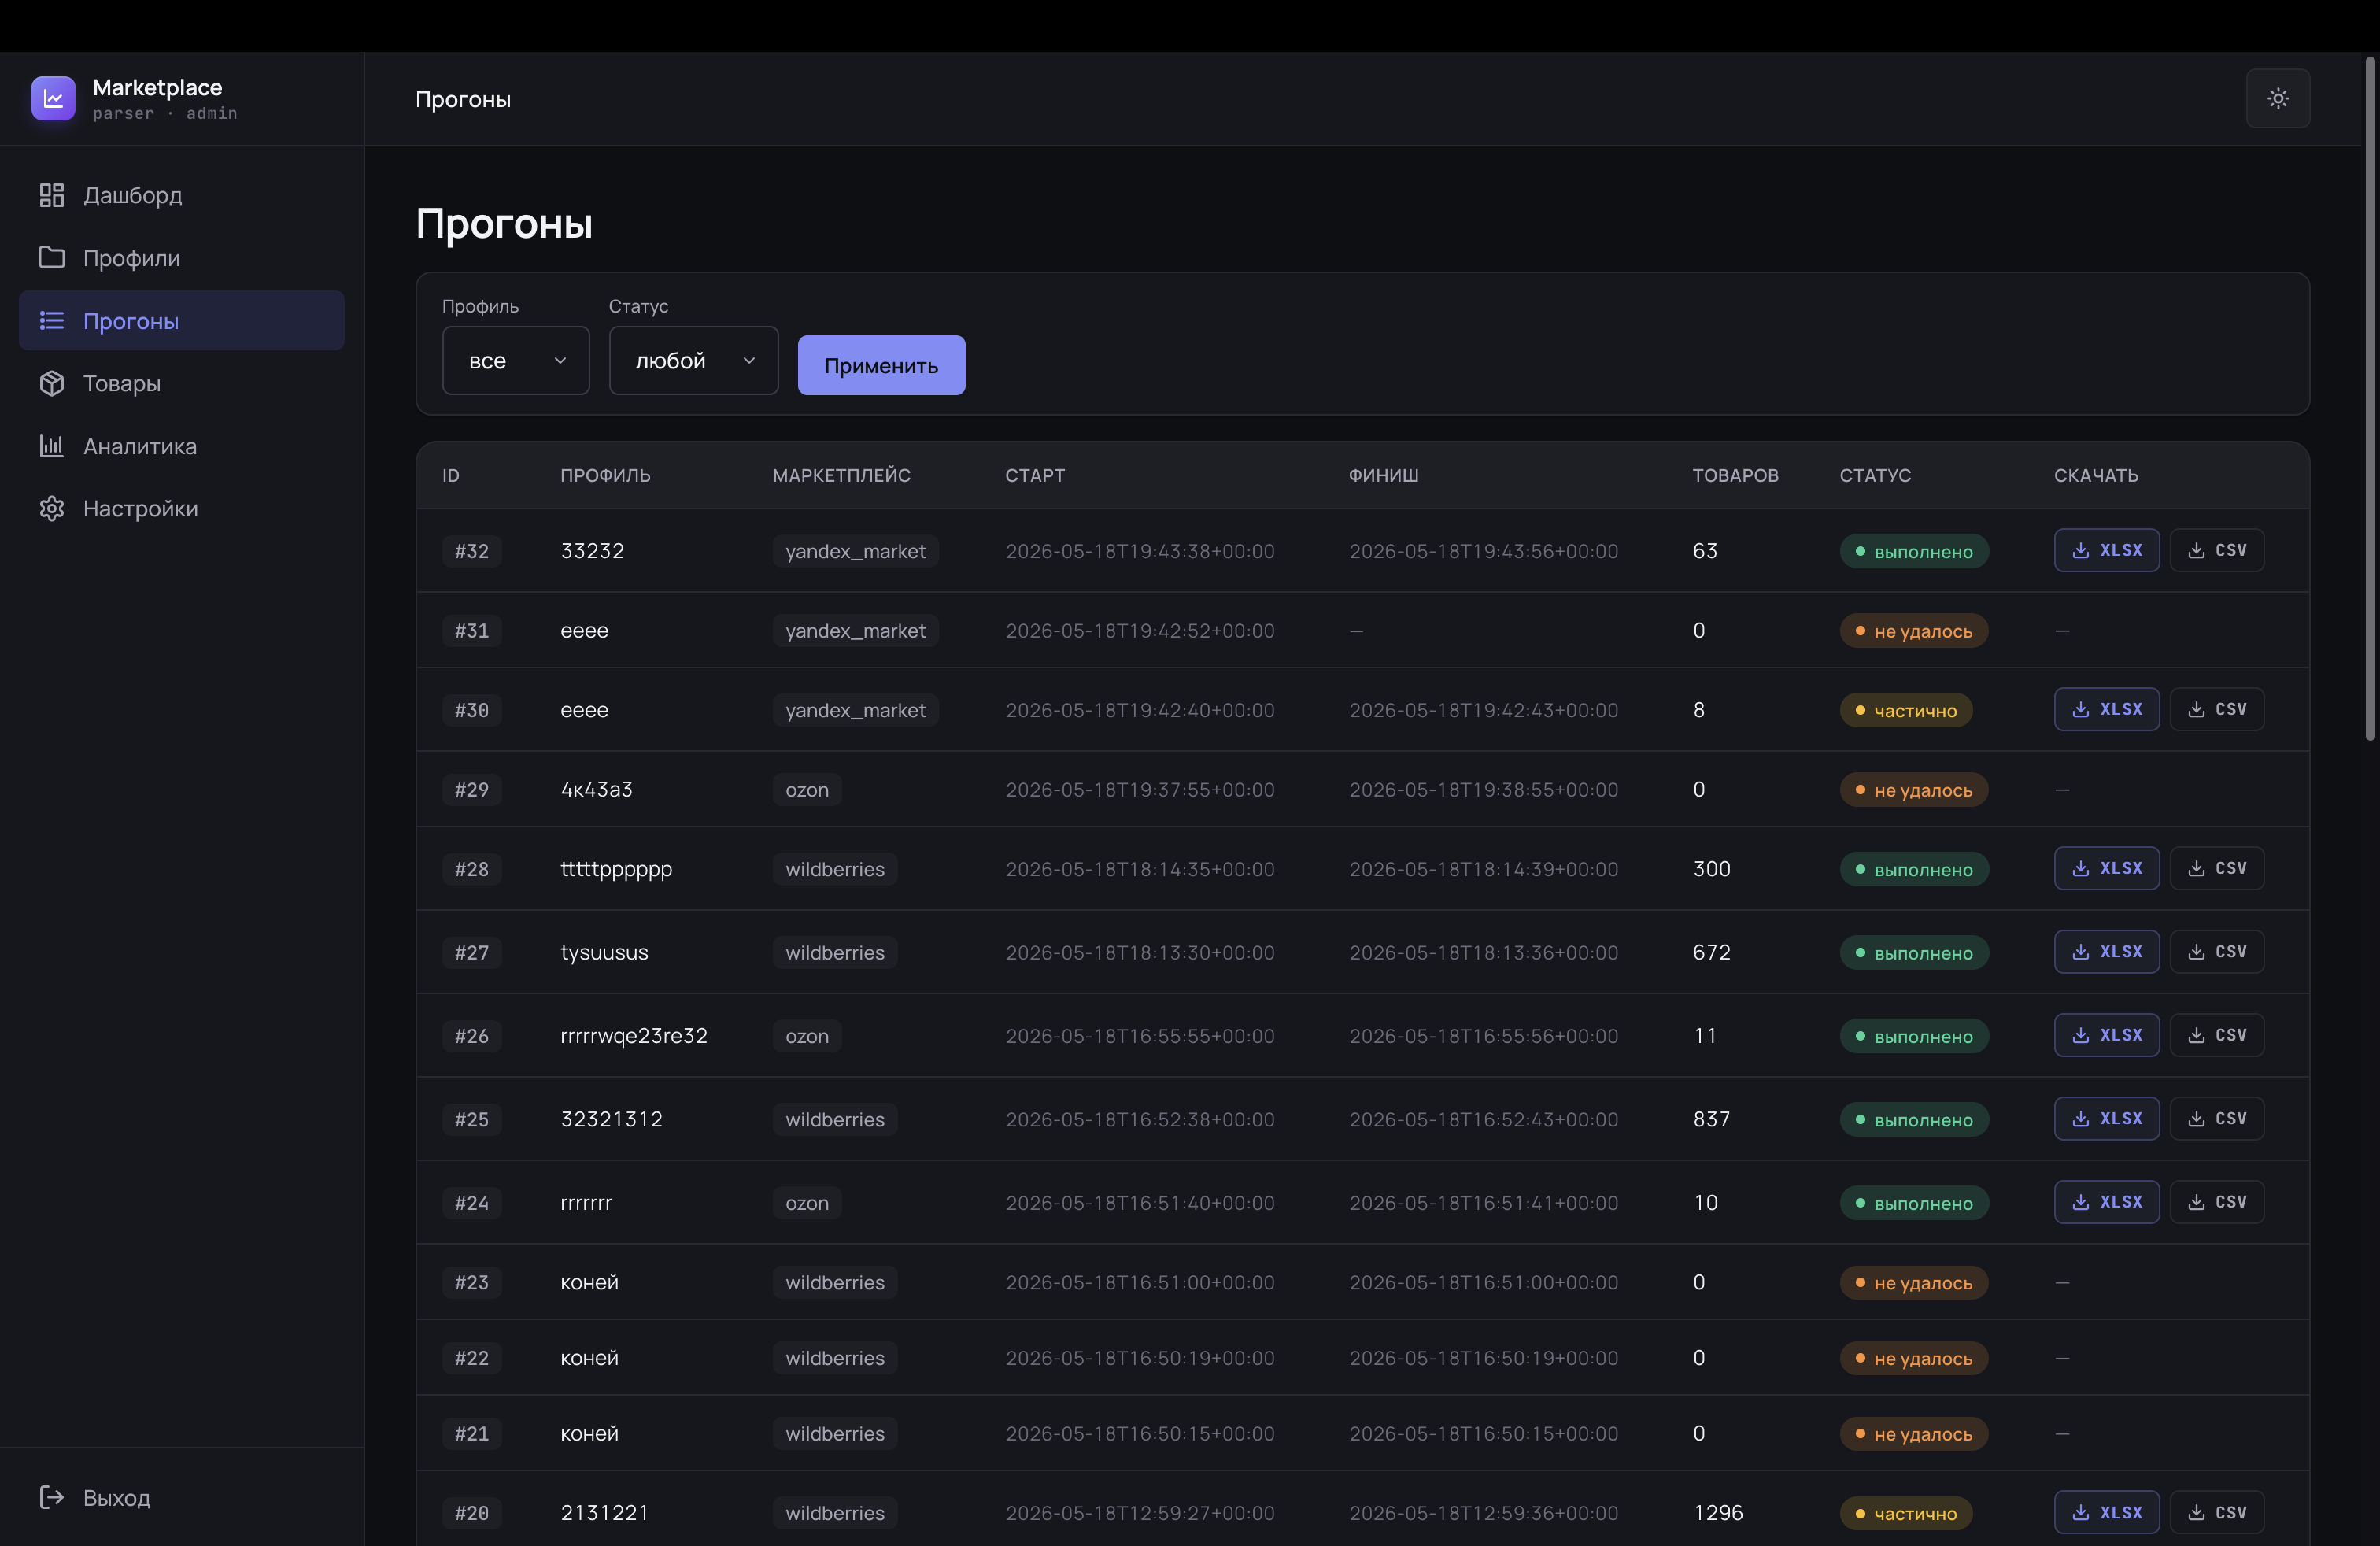Image resolution: width=2380 pixels, height=1546 pixels.
Task: Click the Прогоны list icon
Action: click(52, 320)
